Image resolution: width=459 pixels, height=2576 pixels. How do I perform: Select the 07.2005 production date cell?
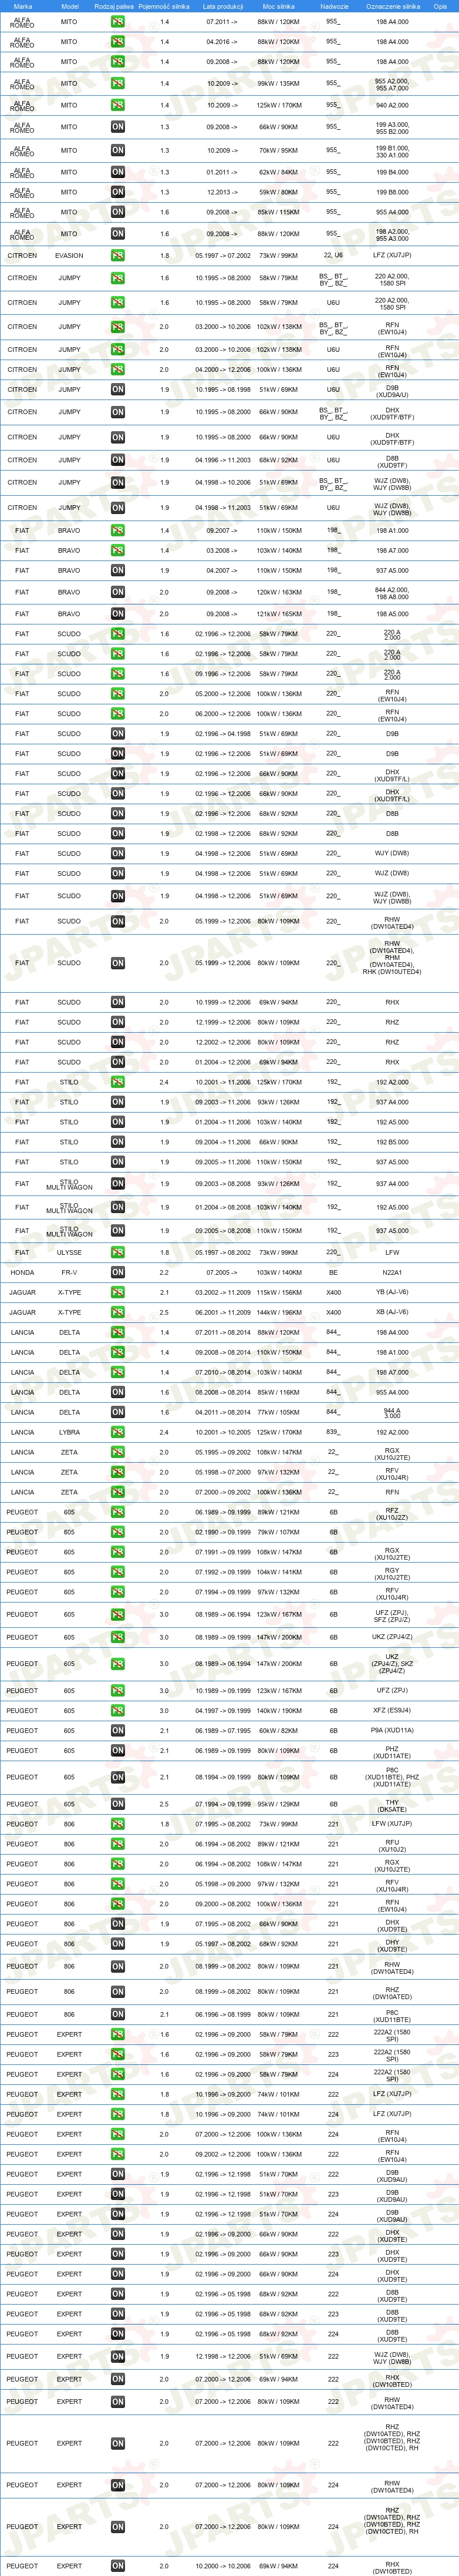click(222, 1273)
